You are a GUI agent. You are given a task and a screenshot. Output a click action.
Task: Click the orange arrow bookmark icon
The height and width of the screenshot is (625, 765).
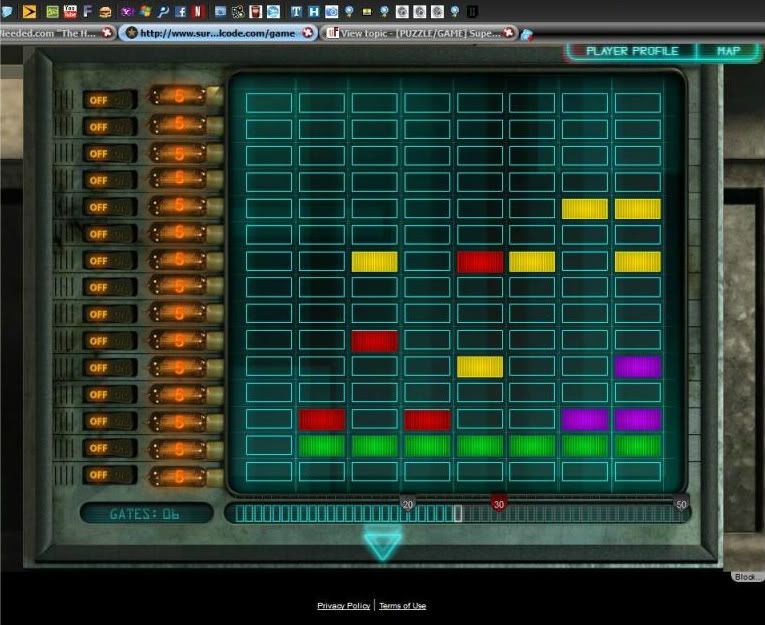tap(30, 12)
